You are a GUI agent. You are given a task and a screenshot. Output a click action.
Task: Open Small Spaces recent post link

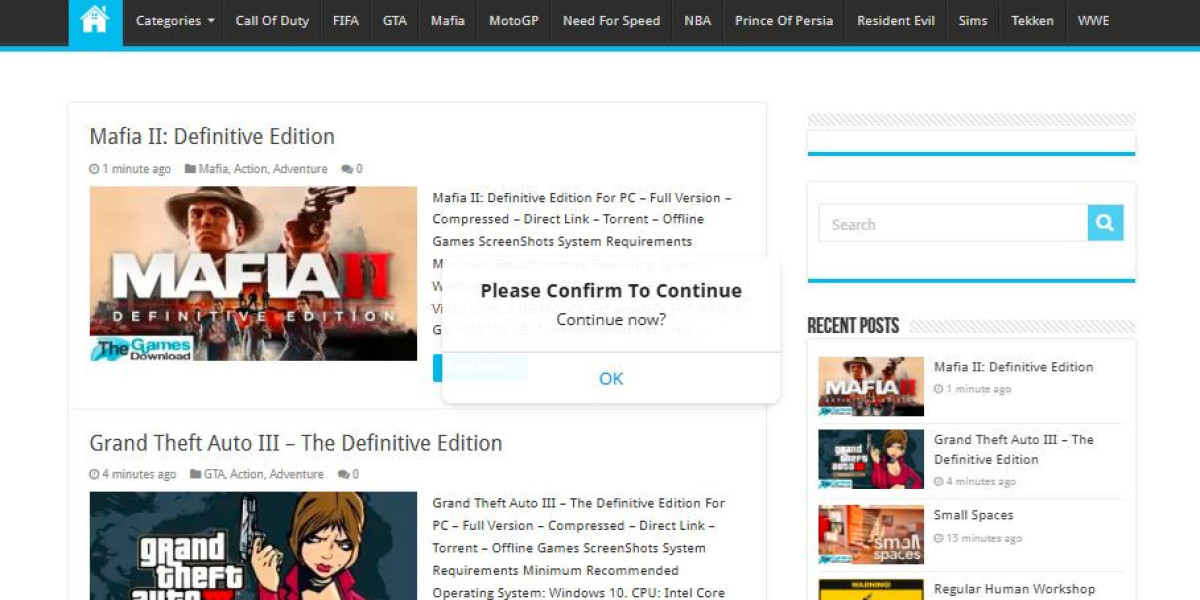coord(973,515)
